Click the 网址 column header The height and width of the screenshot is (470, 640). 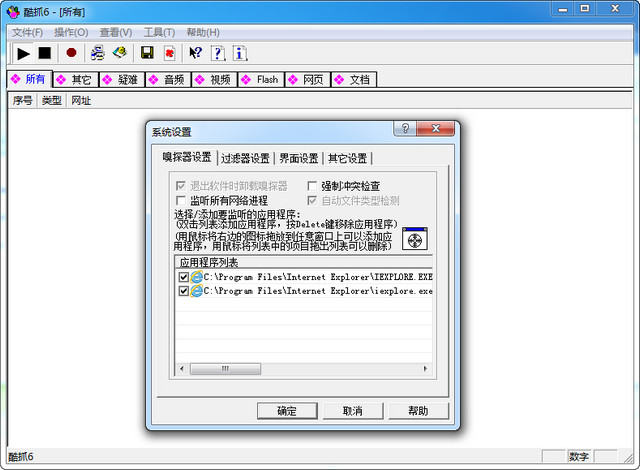tap(81, 100)
